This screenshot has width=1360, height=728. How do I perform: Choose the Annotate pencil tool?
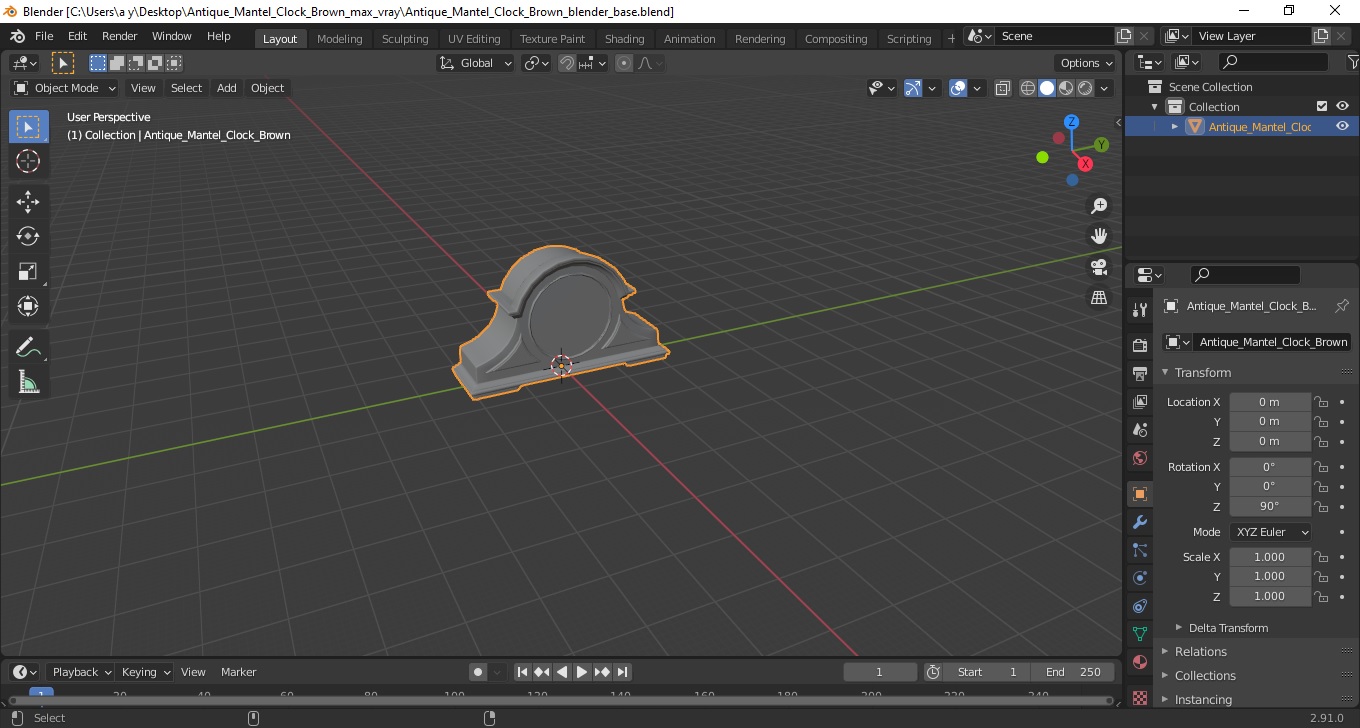click(28, 348)
